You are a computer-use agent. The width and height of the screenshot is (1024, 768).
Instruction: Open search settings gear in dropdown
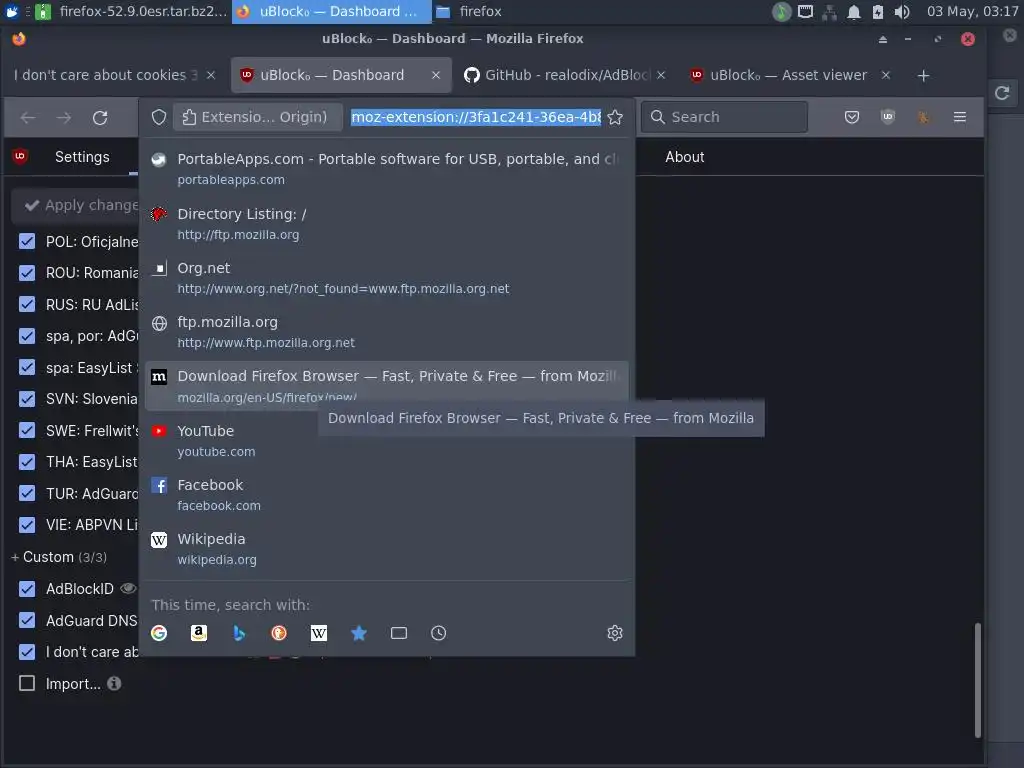(615, 633)
